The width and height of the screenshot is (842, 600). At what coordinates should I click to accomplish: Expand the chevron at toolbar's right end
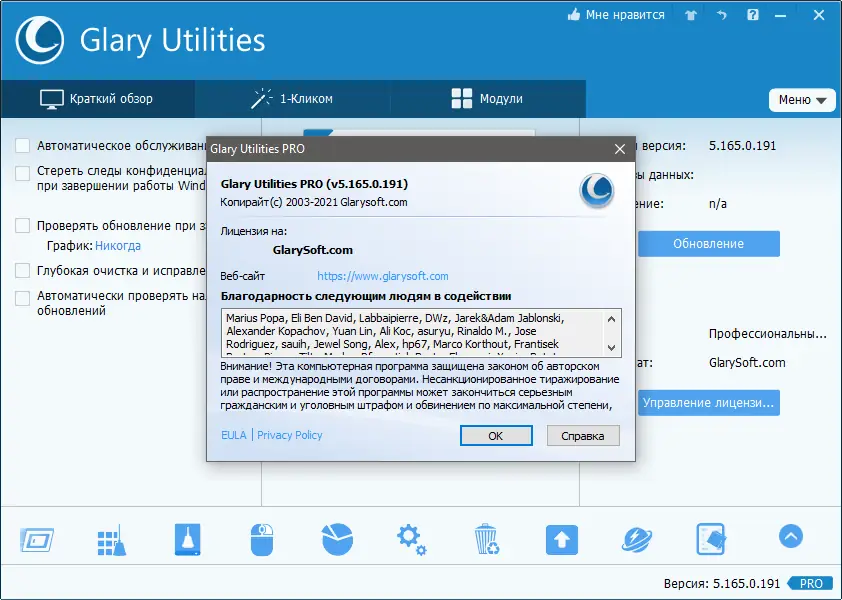pos(790,537)
